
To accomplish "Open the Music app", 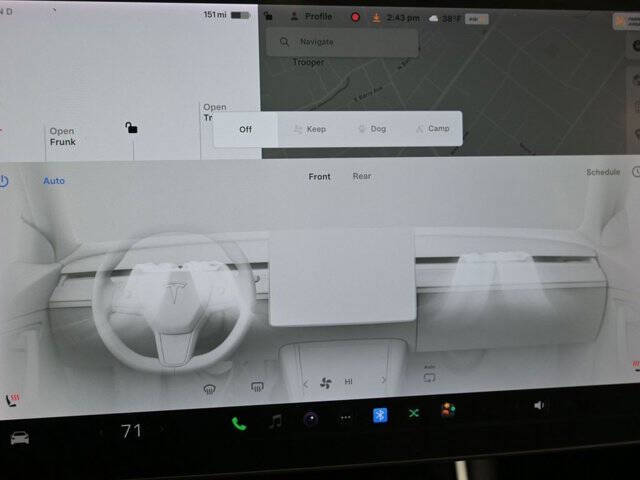I will pyautogui.click(x=276, y=421).
